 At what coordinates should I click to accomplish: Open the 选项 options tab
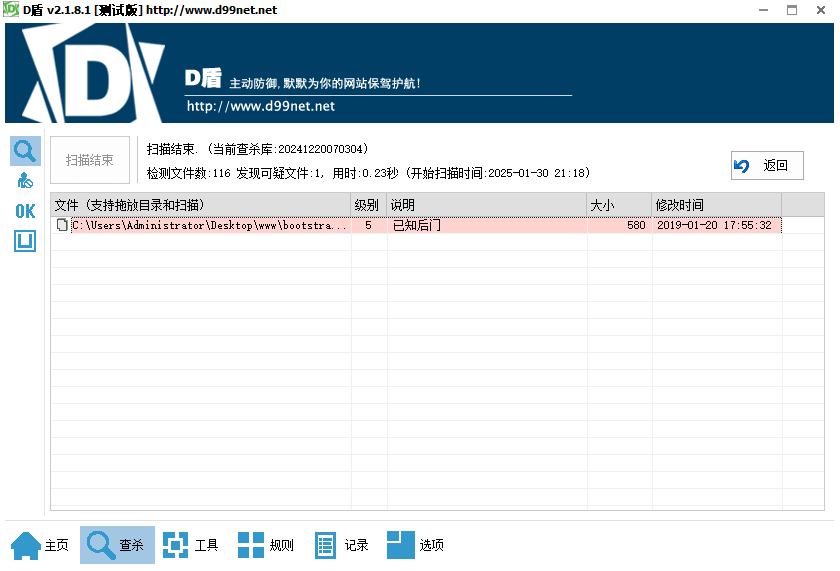(x=416, y=545)
